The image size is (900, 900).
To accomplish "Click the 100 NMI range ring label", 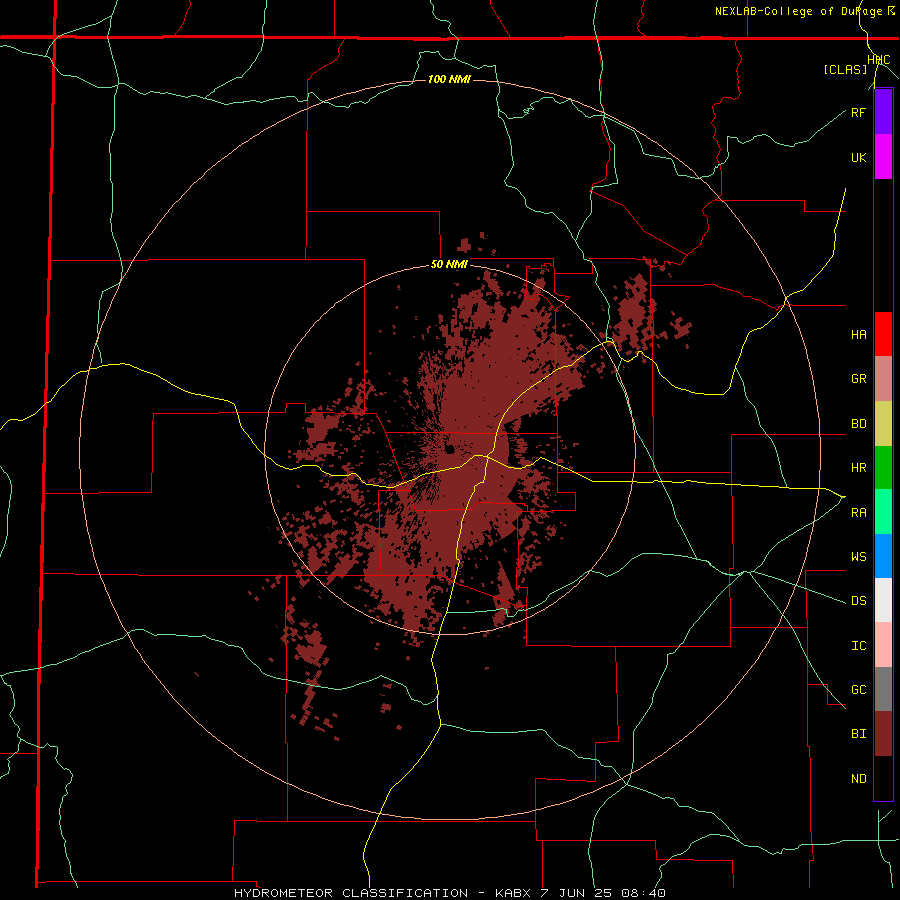I will pyautogui.click(x=449, y=79).
